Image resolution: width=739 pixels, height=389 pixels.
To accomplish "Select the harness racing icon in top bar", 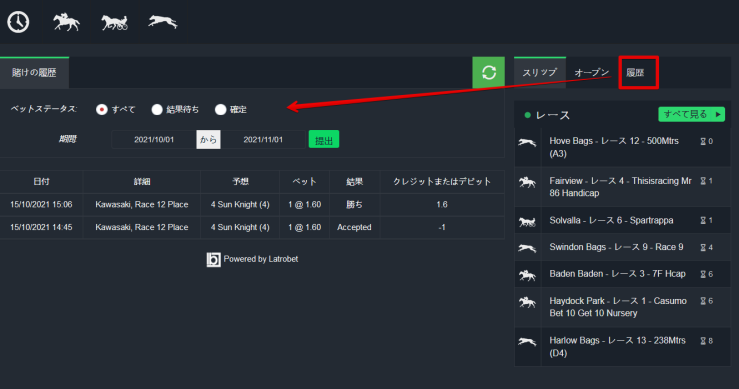I will pos(114,22).
